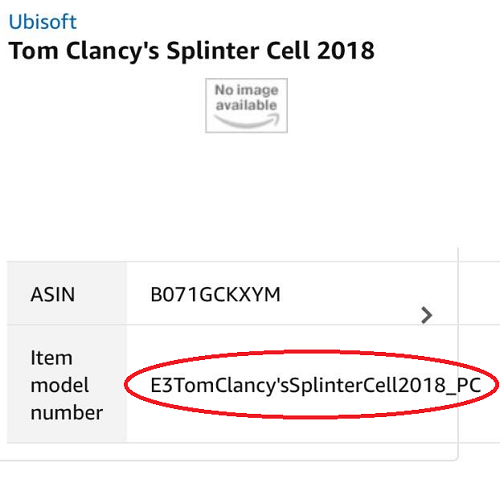Click '2018' in the product title
The width and height of the screenshot is (500, 495).
pos(345,51)
